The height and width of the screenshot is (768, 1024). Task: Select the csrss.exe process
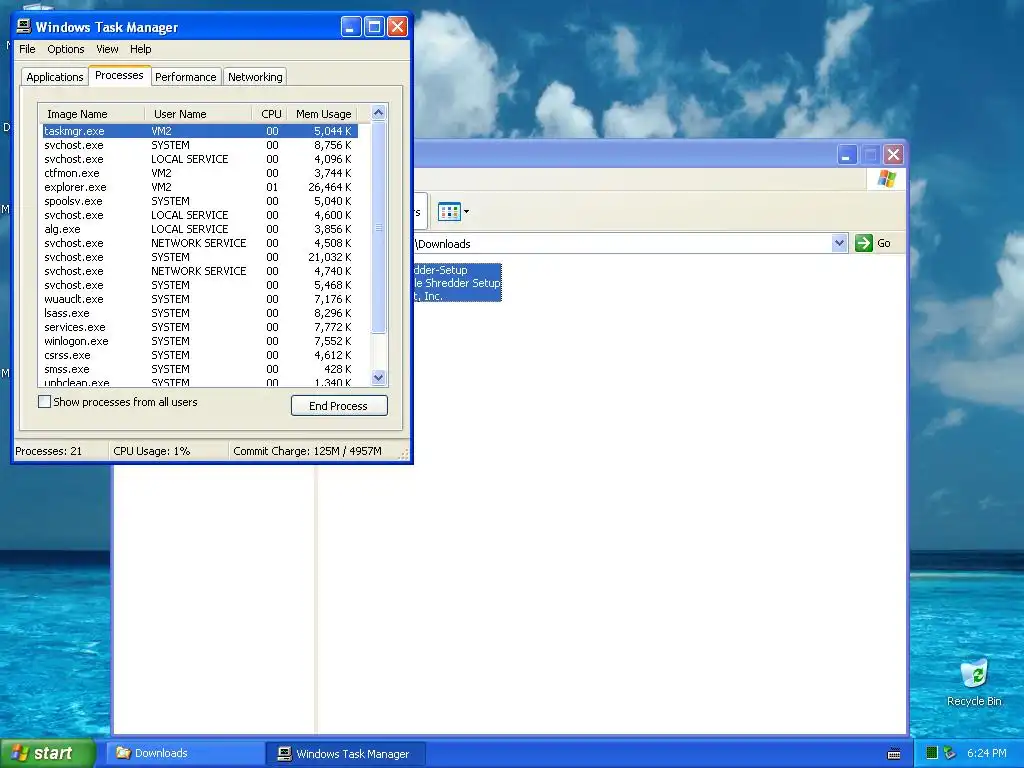point(200,355)
